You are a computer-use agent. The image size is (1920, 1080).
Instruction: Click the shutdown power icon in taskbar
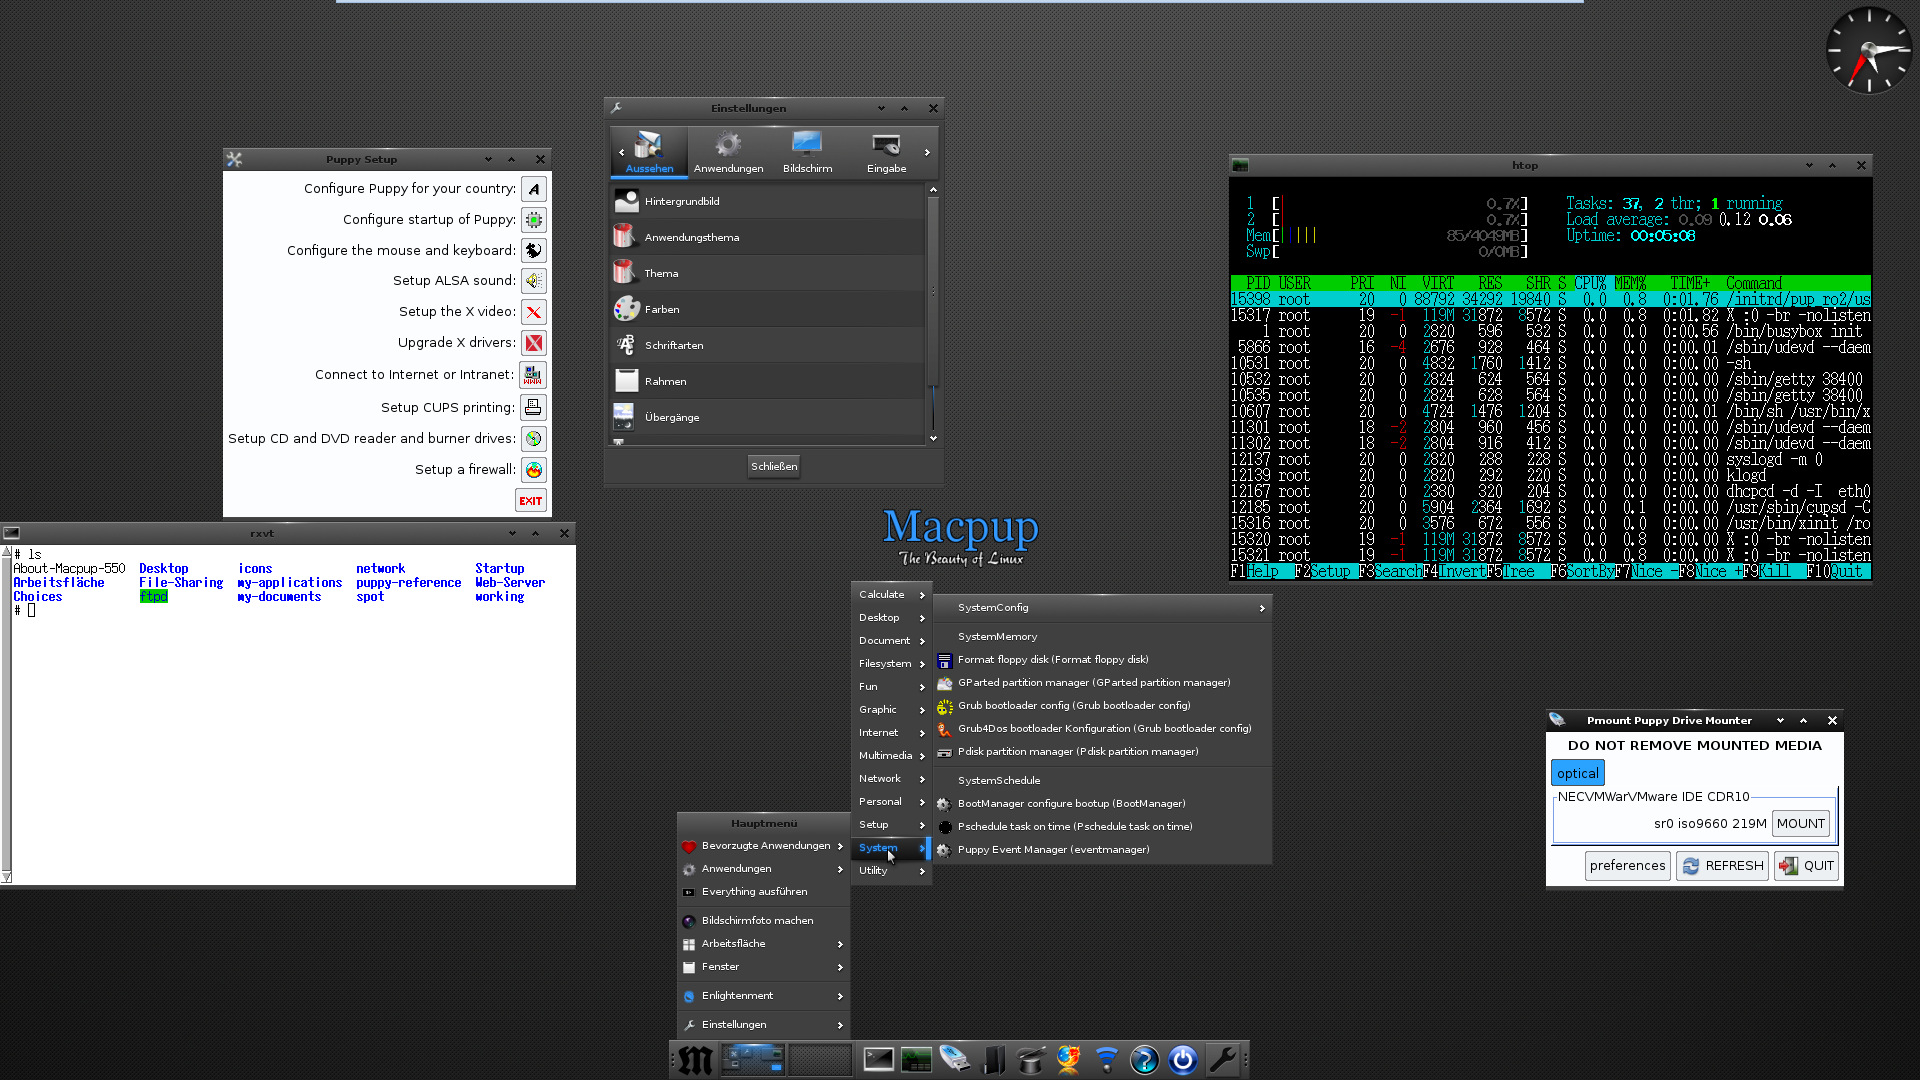point(1182,1059)
